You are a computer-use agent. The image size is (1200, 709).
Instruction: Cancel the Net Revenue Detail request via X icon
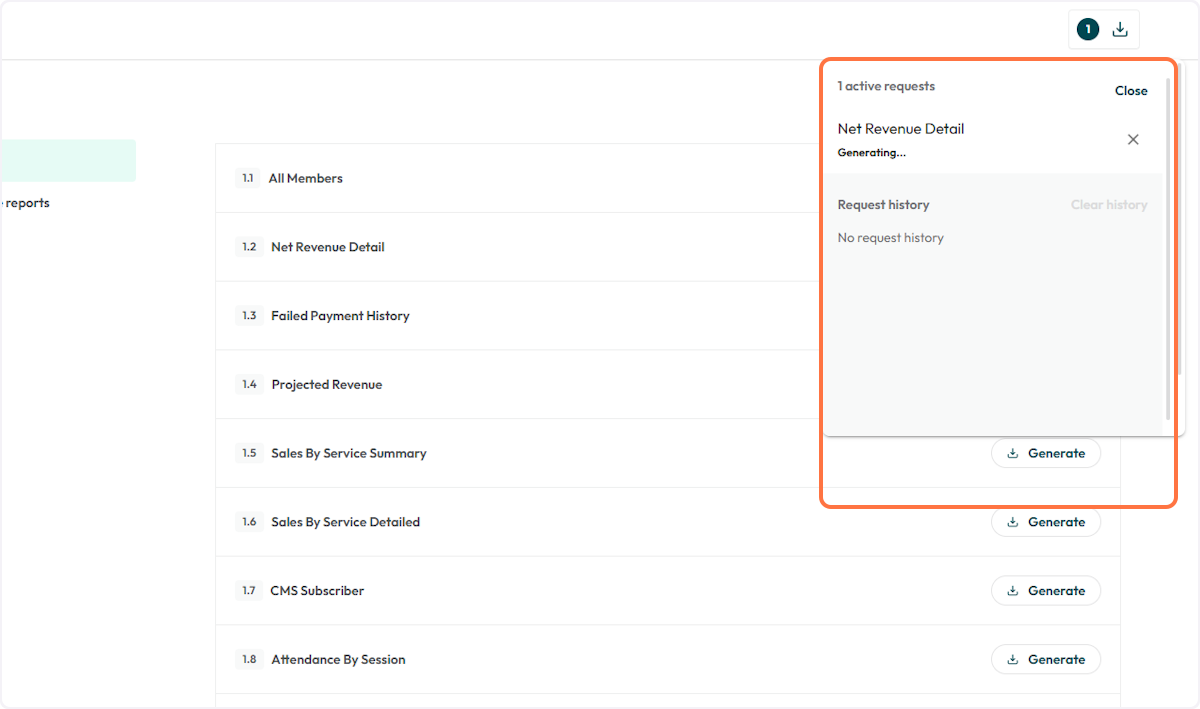[x=1133, y=139]
